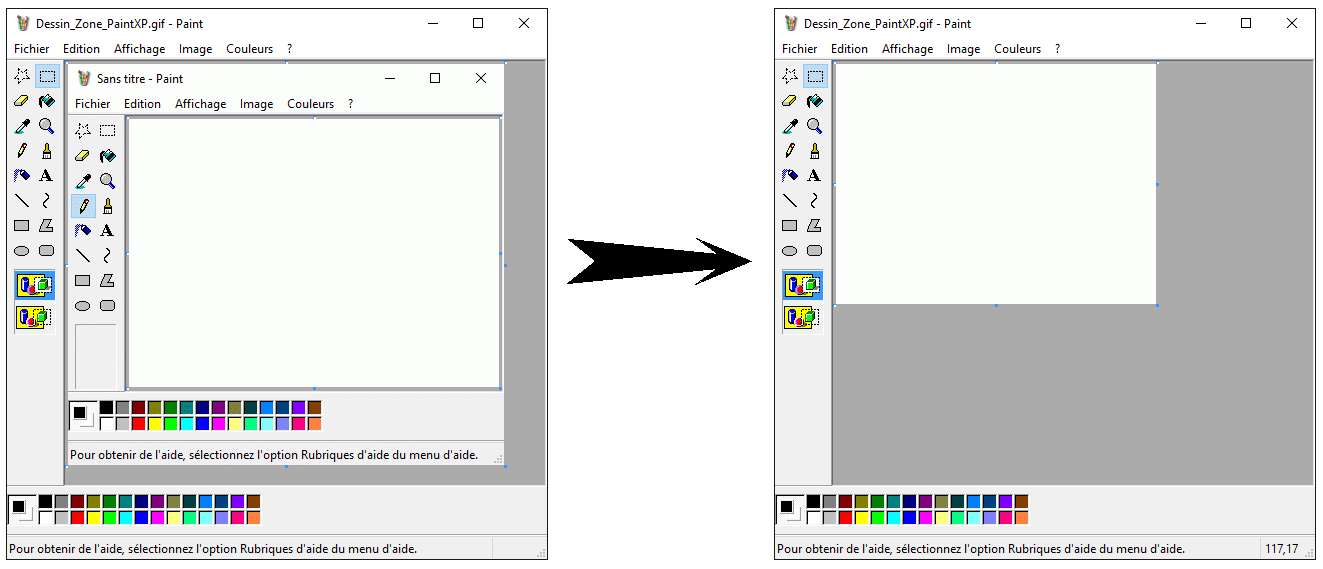Activate Magnifier tool in left Paint window

click(x=46, y=126)
